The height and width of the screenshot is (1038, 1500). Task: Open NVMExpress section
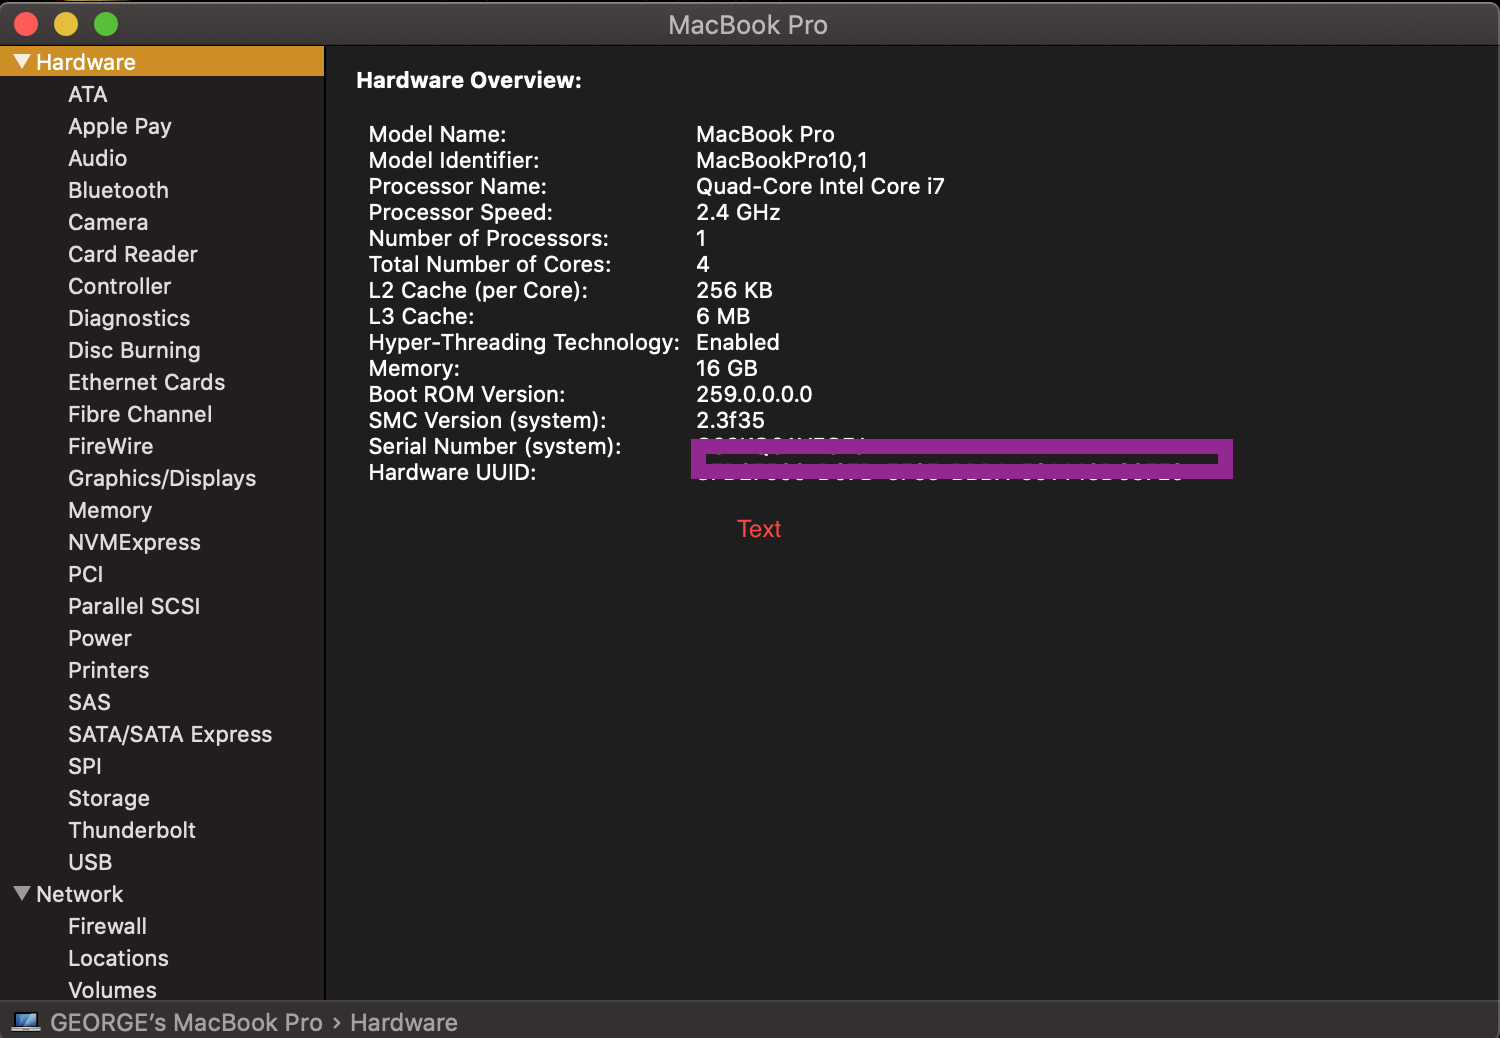(135, 542)
